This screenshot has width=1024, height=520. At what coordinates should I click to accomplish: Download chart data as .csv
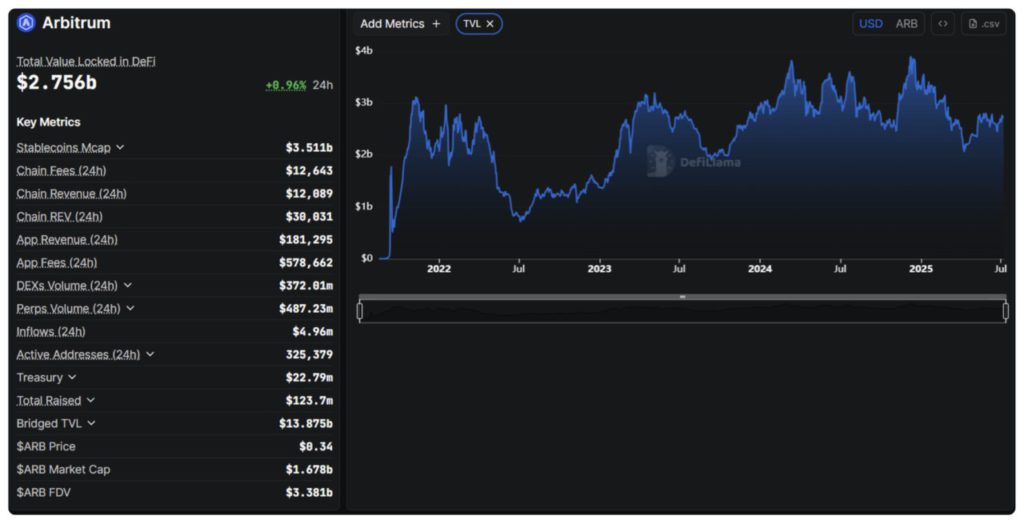point(984,24)
